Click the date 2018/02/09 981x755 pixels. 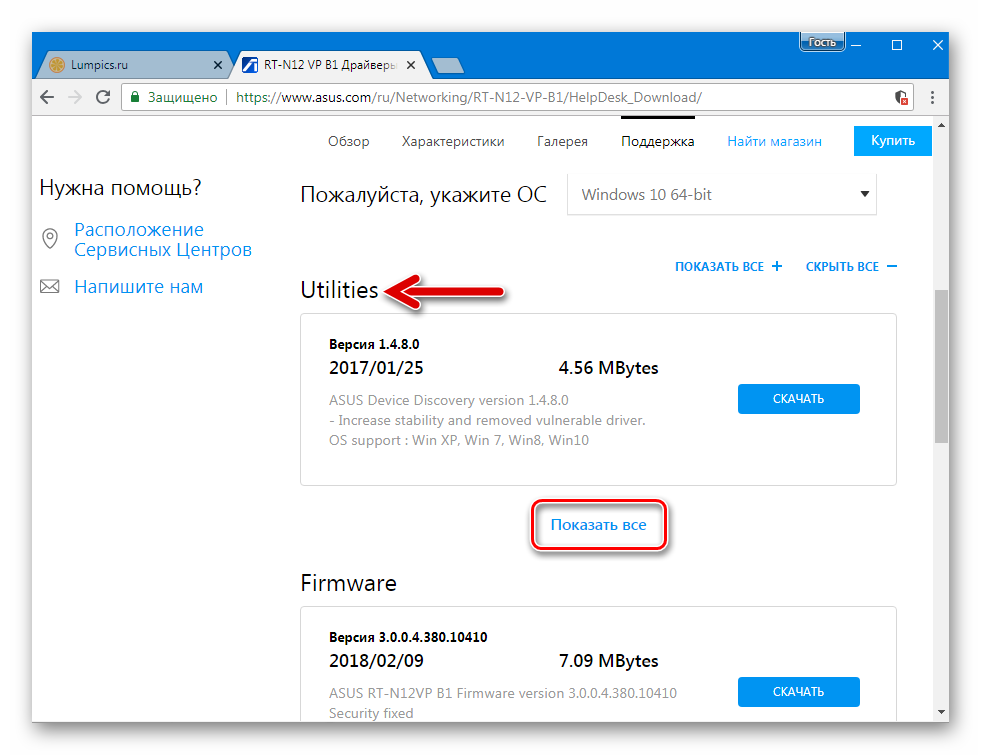(376, 661)
